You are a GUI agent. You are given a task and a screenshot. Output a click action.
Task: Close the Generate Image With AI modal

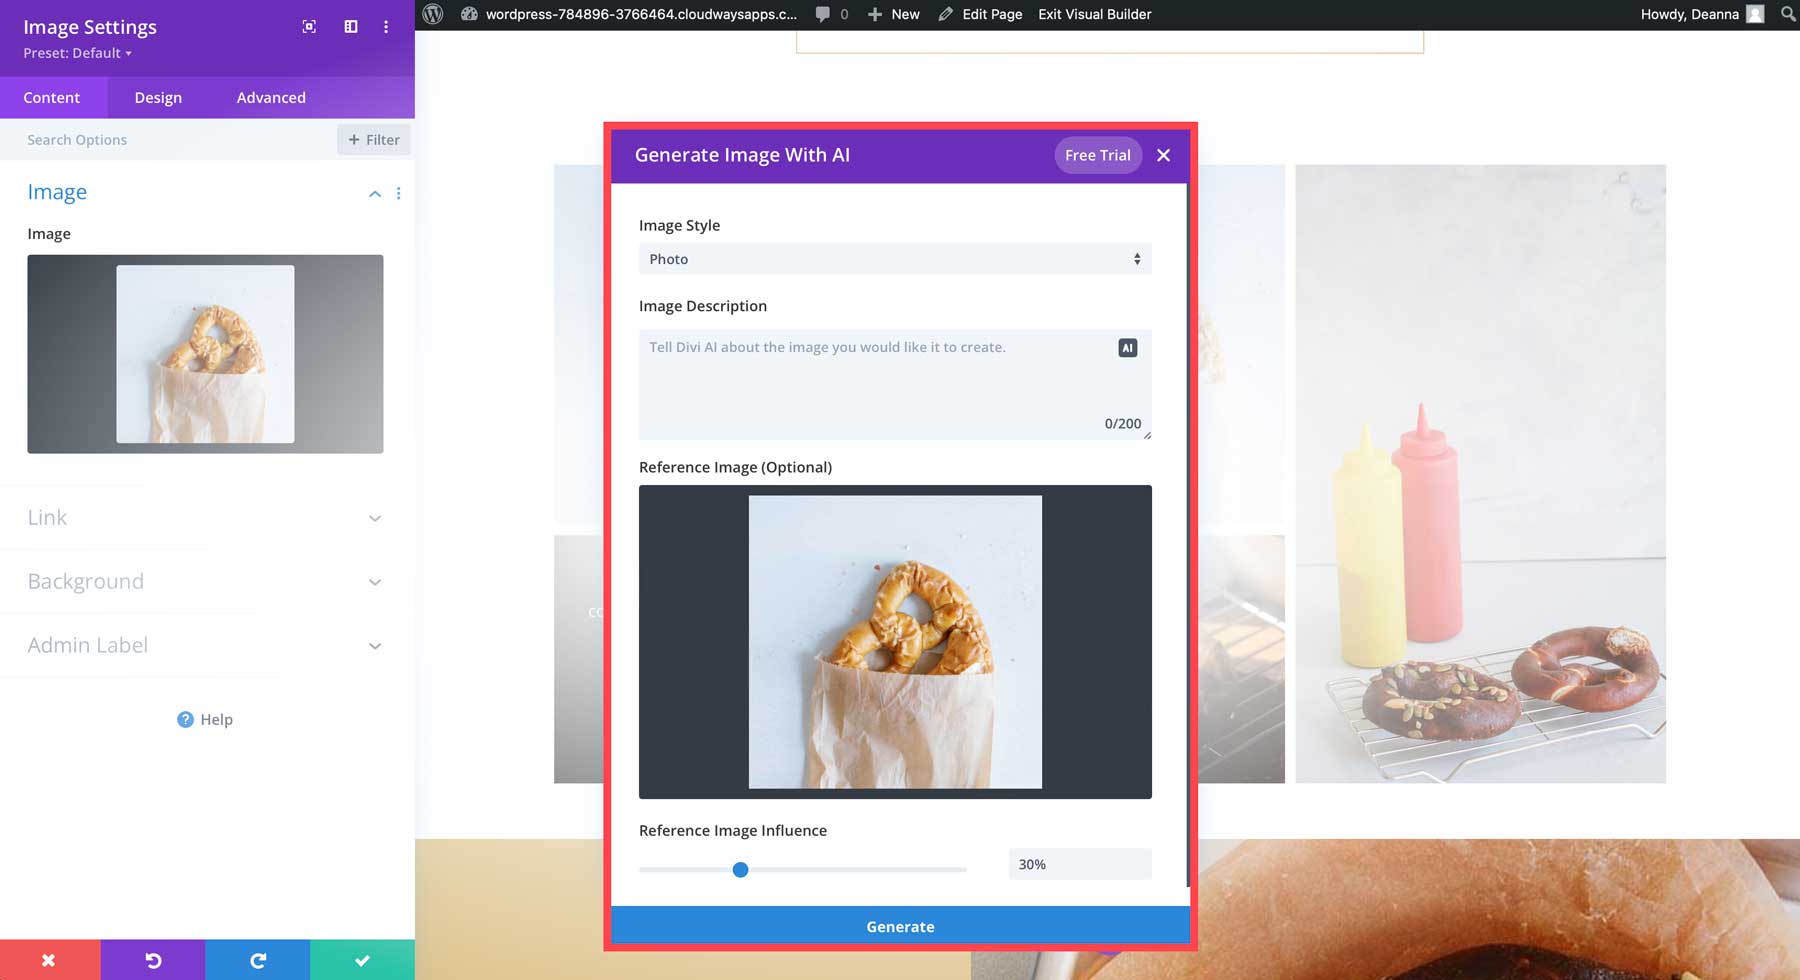tap(1163, 155)
